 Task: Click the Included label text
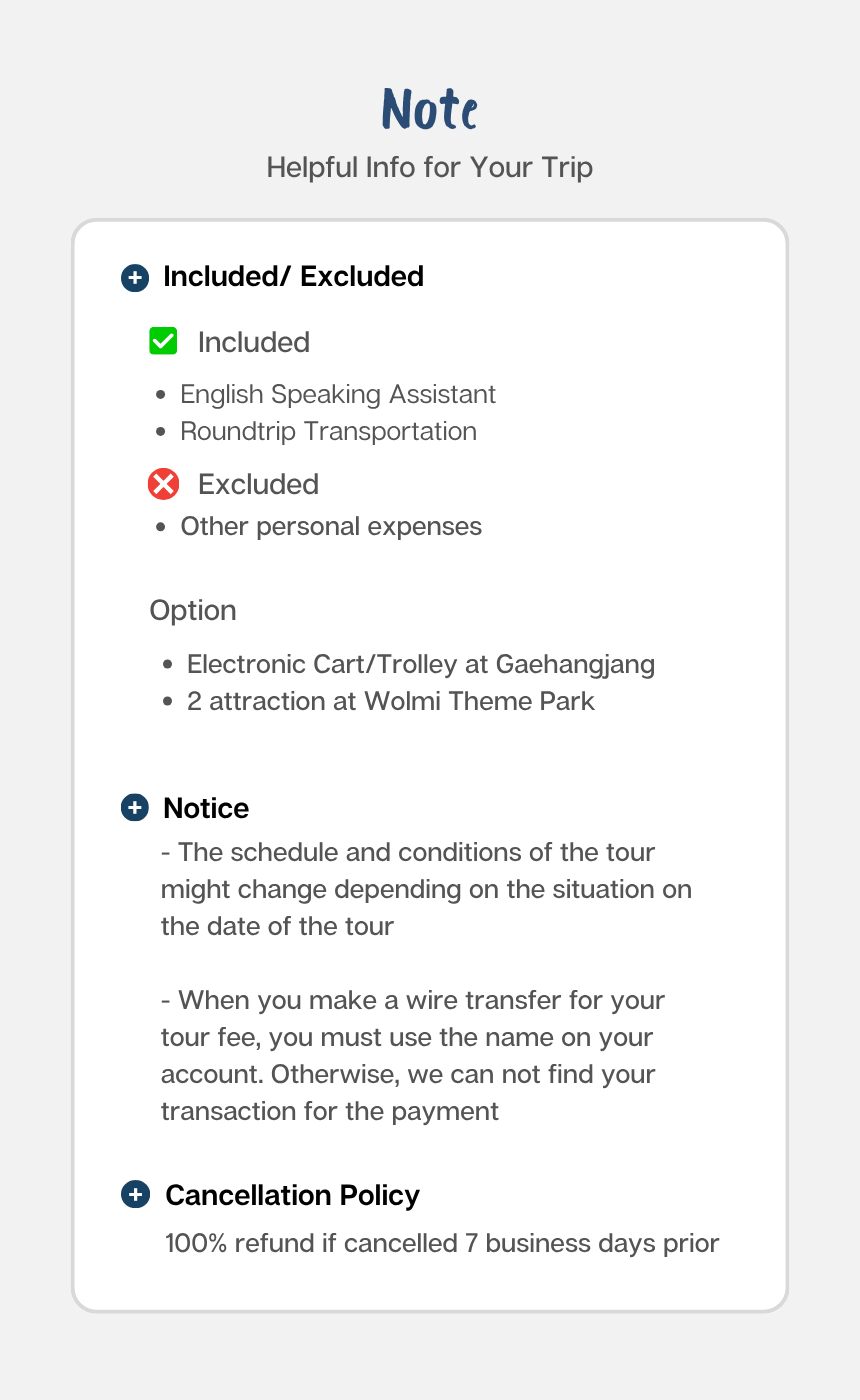click(254, 342)
